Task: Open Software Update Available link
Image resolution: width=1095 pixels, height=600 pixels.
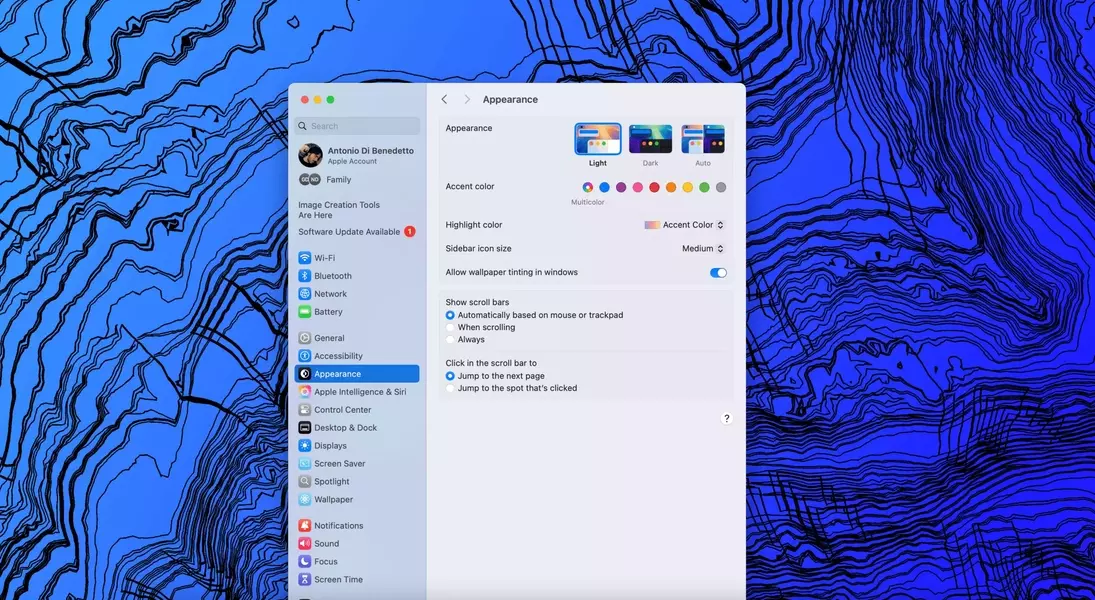Action: 349,232
